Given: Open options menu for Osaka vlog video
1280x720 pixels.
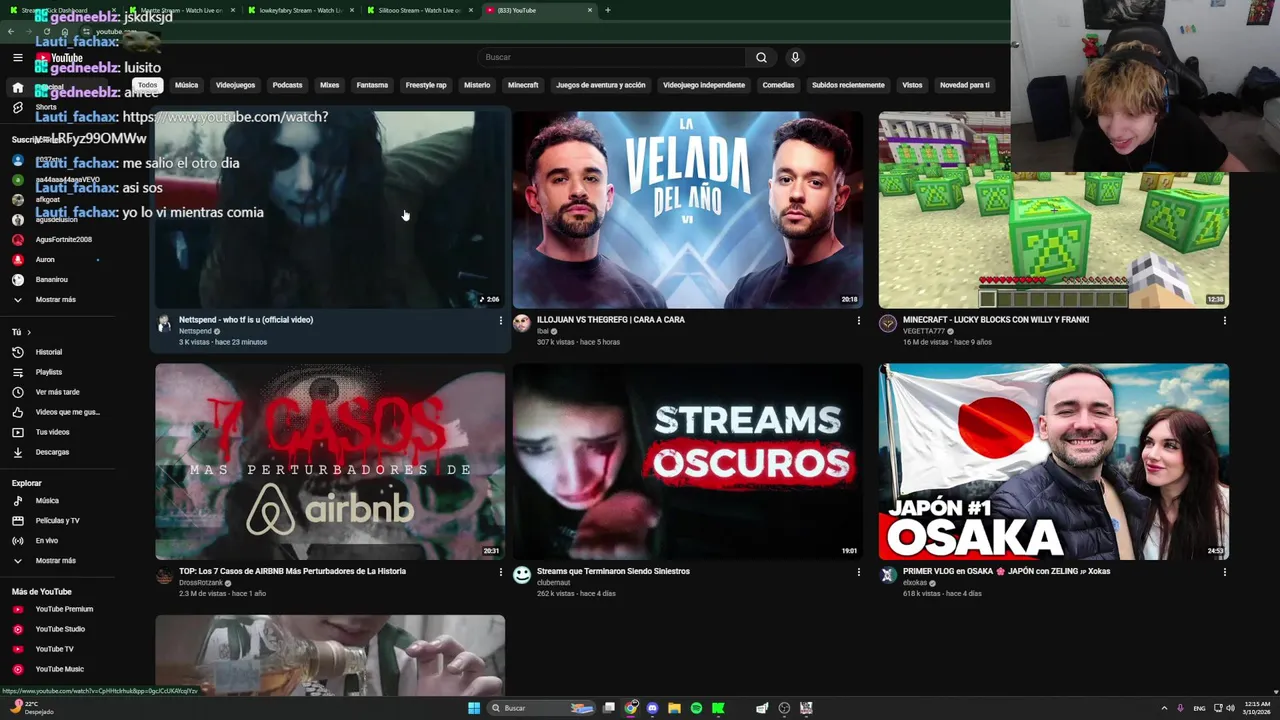Looking at the screenshot, I should (x=1224, y=572).
